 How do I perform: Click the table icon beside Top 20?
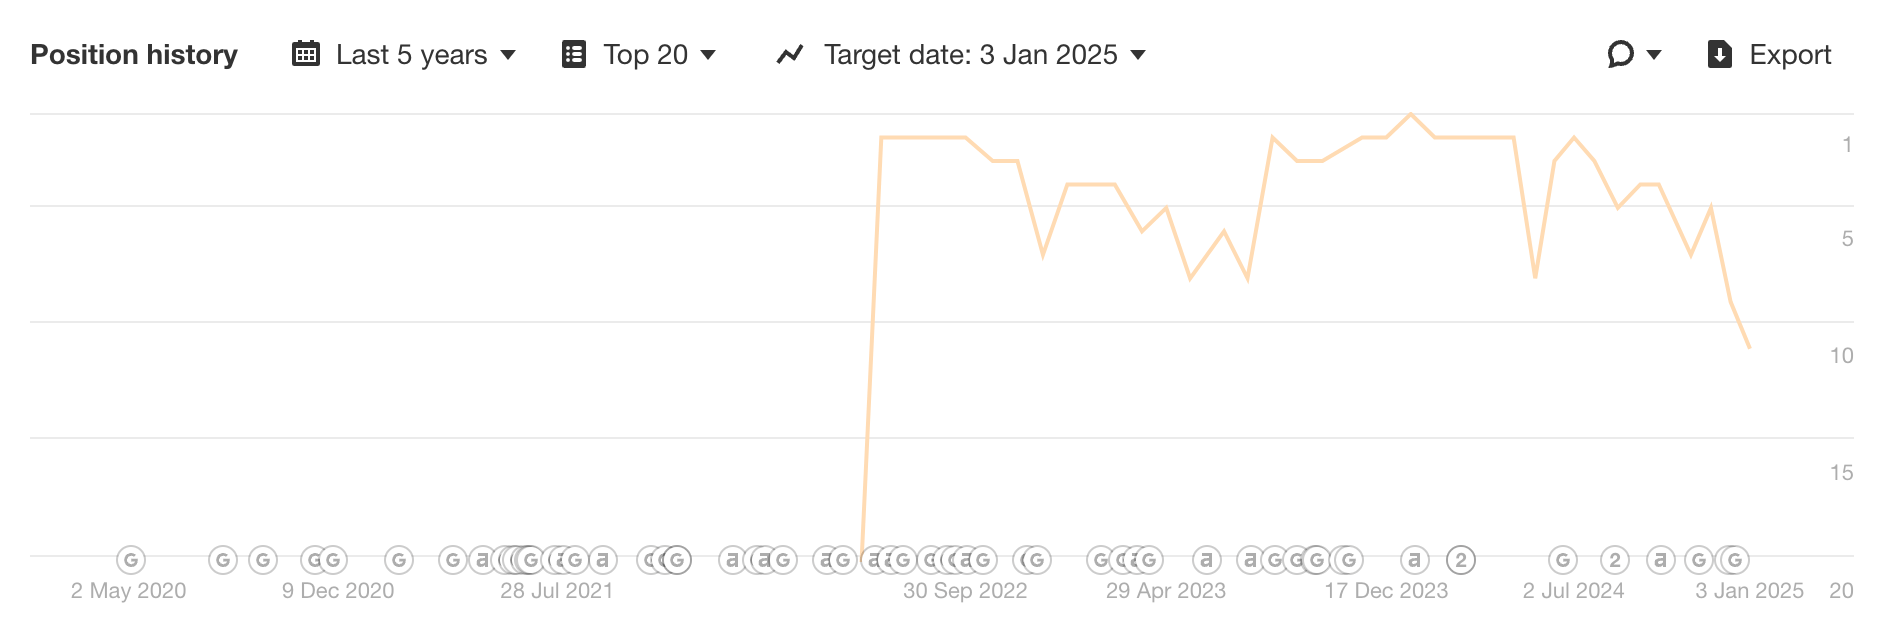pyautogui.click(x=573, y=55)
